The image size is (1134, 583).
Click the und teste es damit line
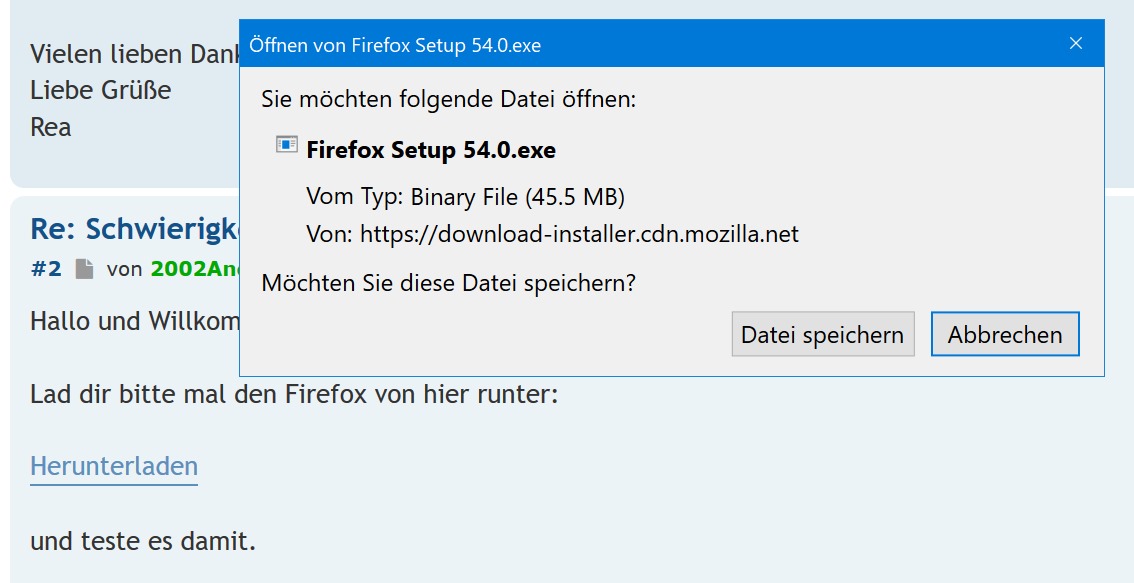click(x=143, y=542)
